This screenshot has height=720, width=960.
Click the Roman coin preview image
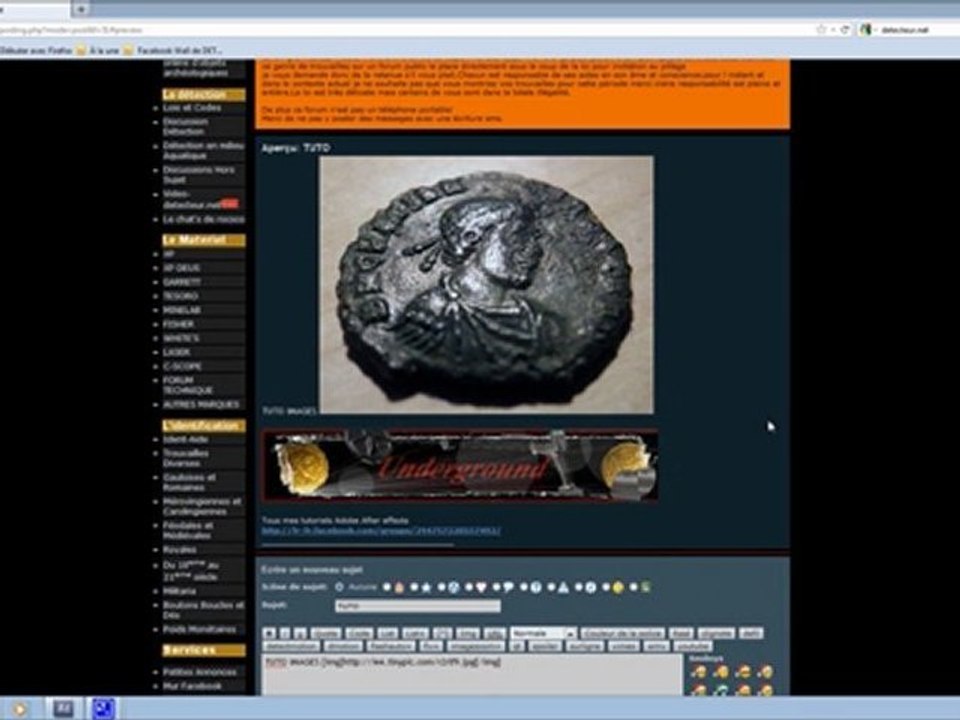click(x=487, y=285)
